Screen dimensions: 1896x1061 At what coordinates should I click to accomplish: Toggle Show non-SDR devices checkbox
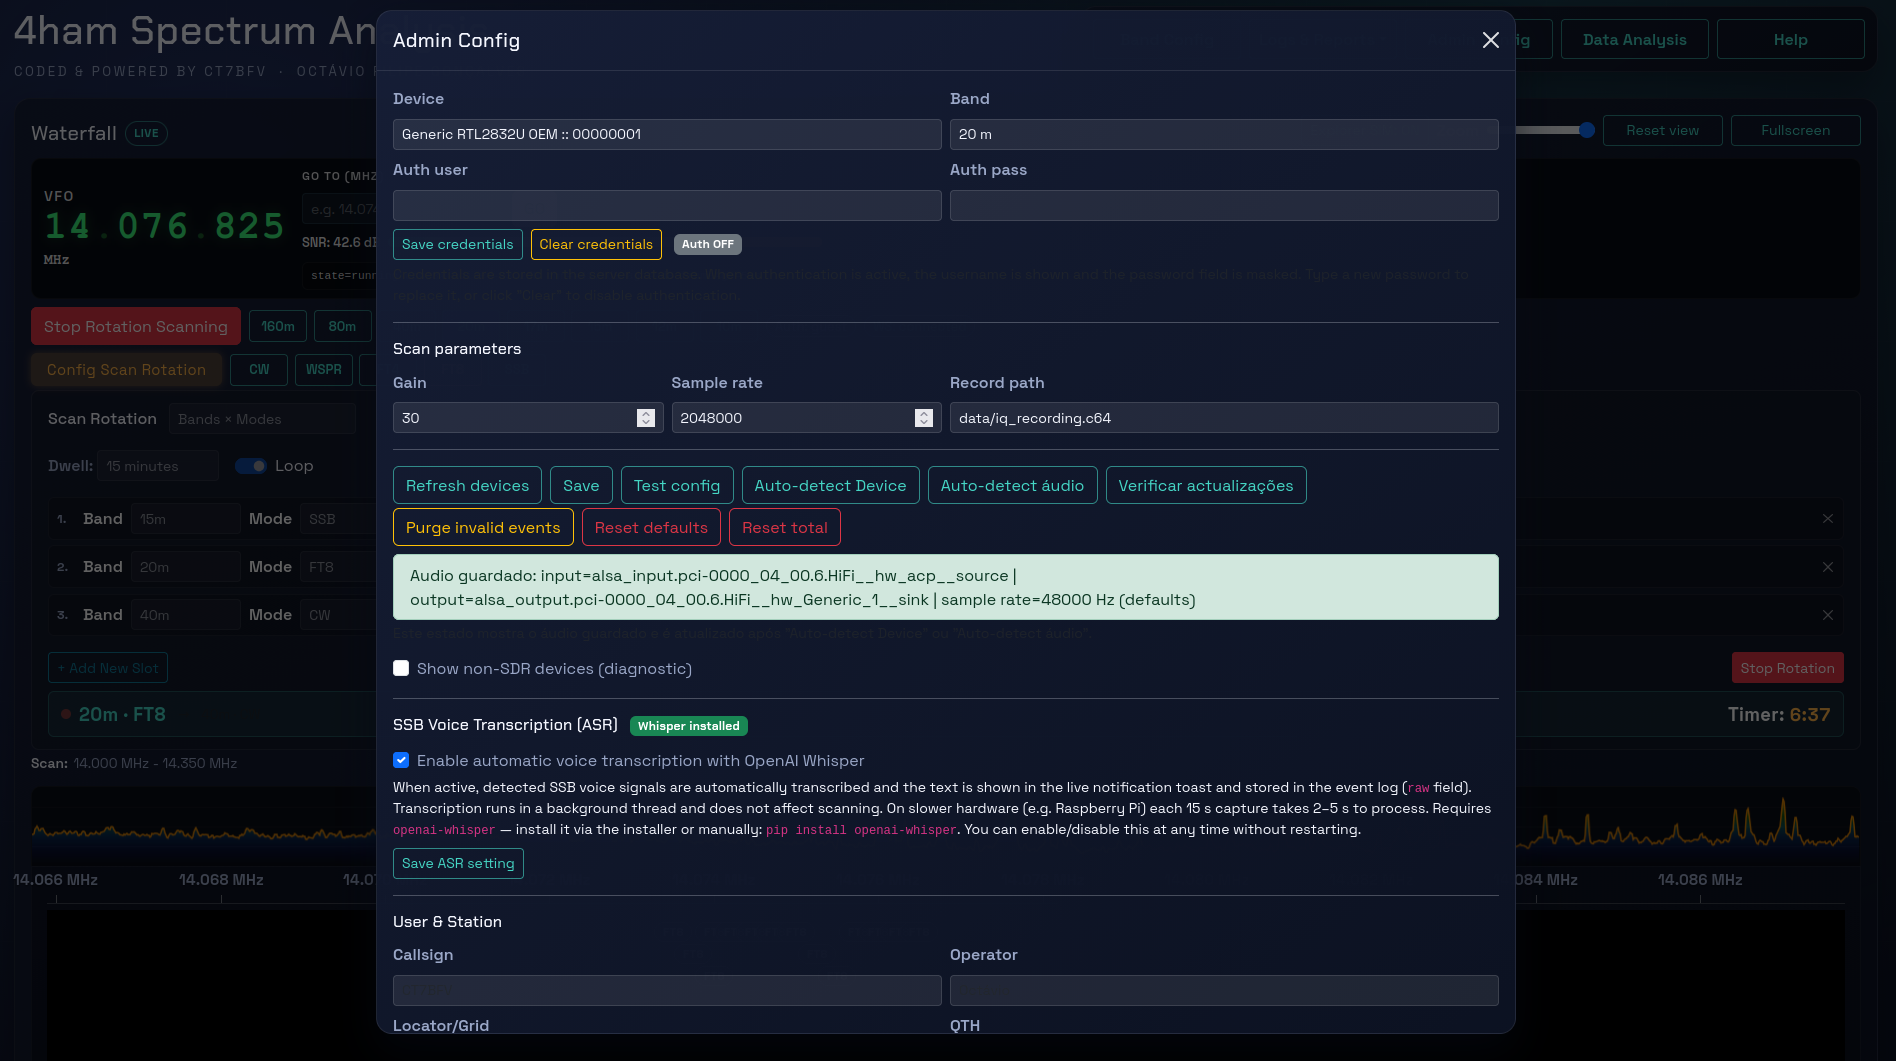tap(401, 668)
